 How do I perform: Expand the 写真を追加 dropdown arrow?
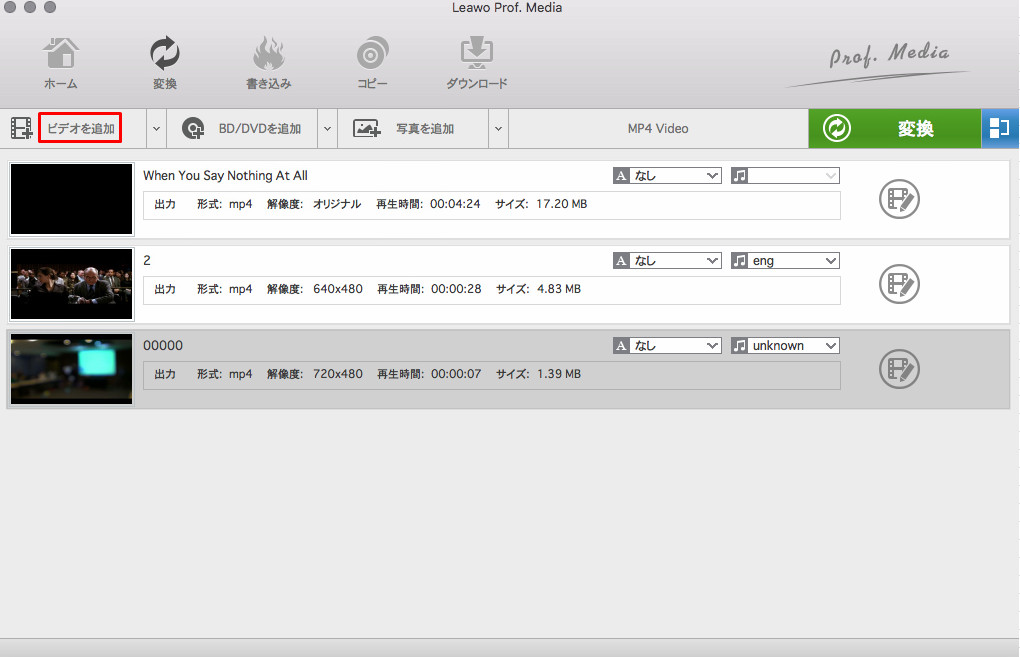497,129
